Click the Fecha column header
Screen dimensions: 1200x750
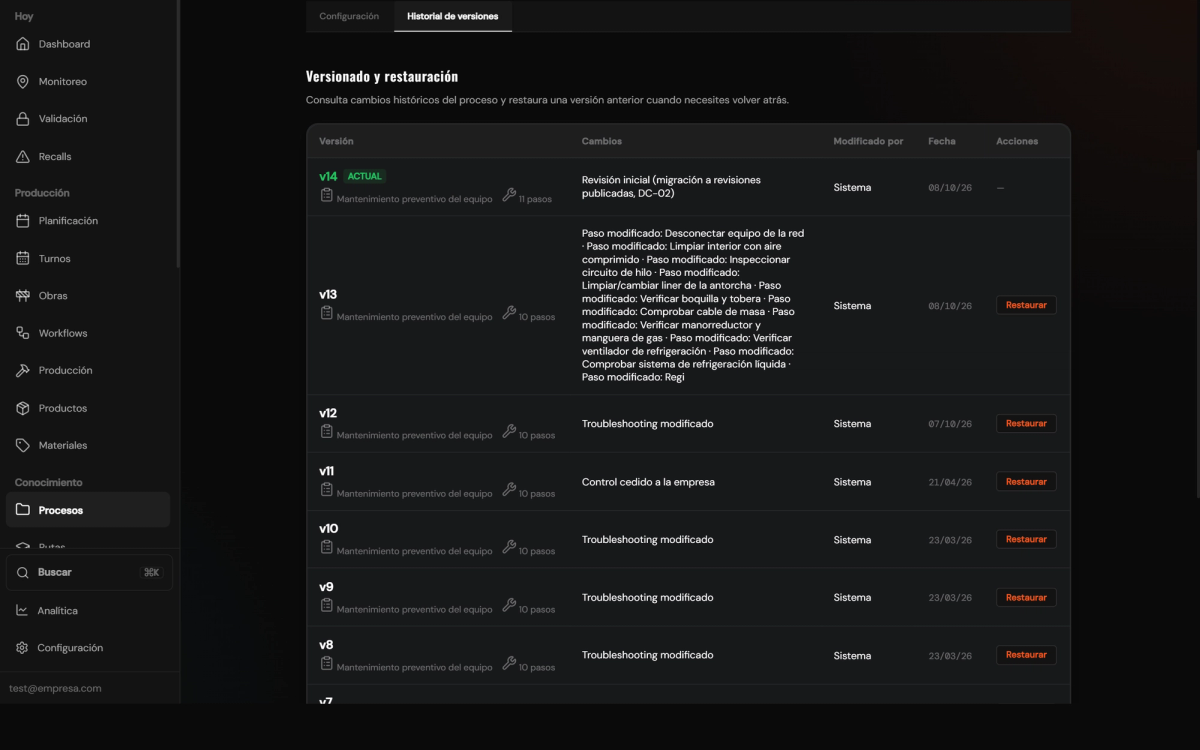point(941,142)
